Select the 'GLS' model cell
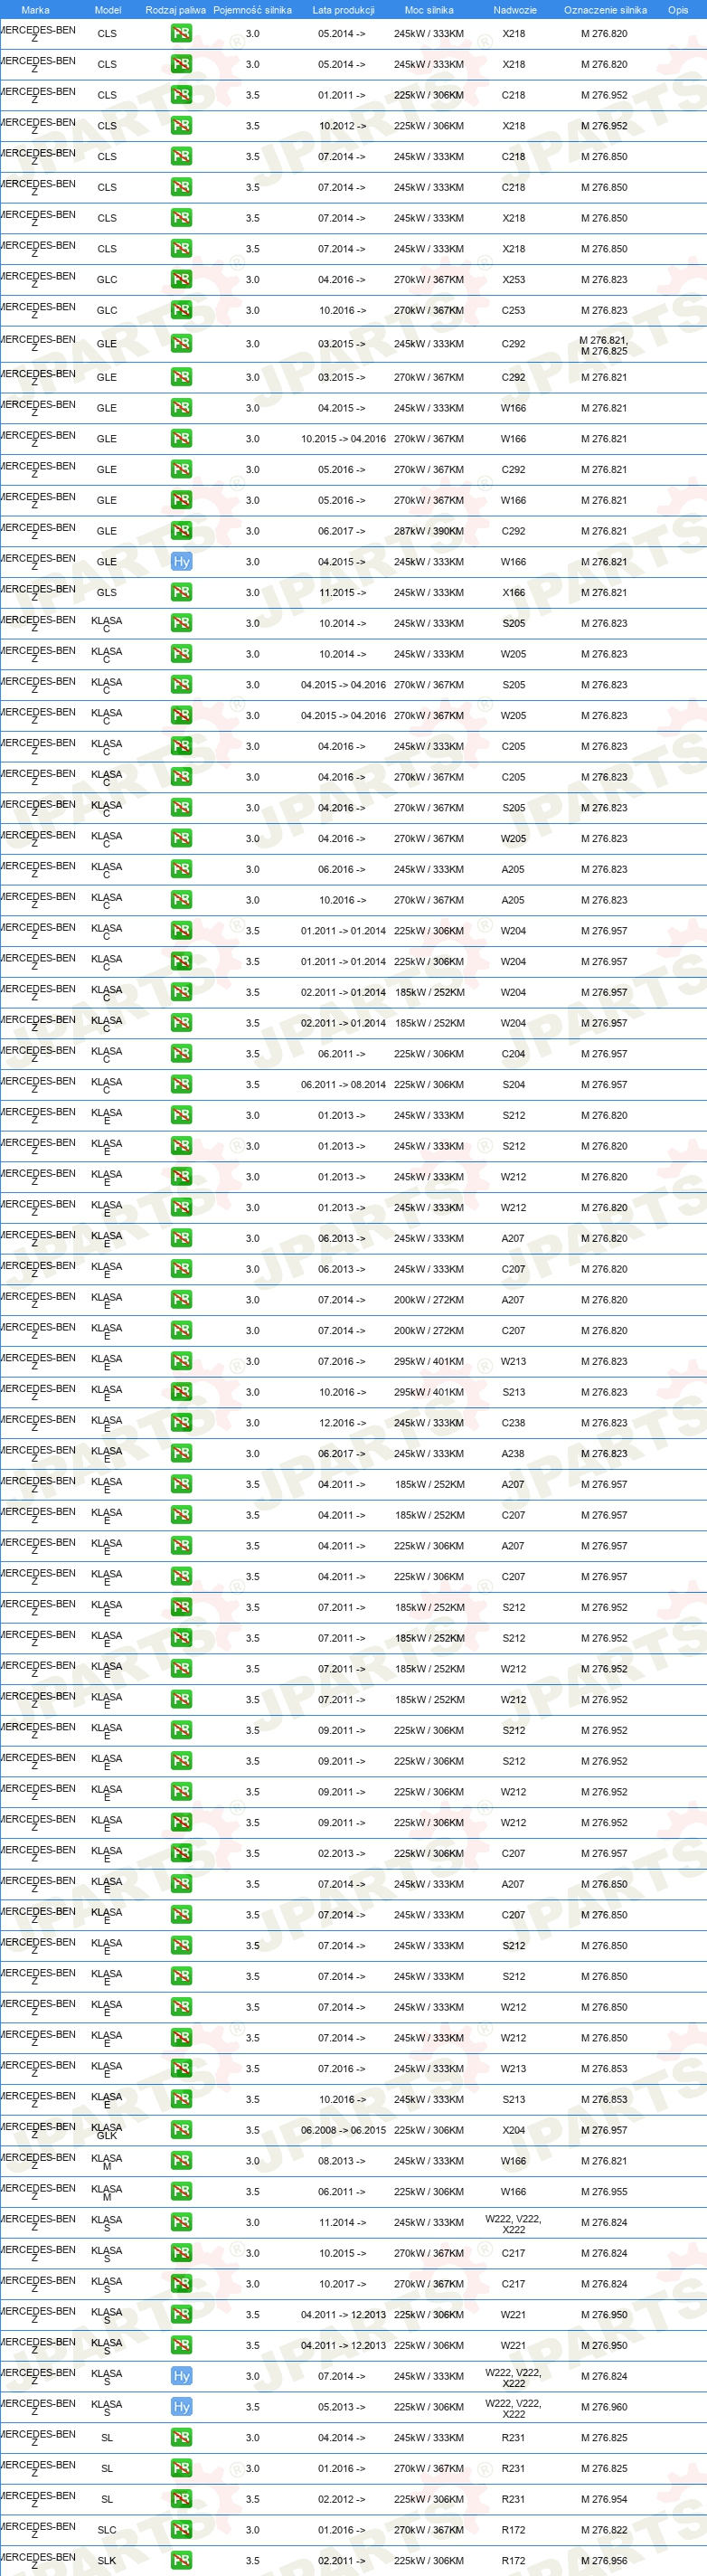The width and height of the screenshot is (707, 2576). [107, 592]
